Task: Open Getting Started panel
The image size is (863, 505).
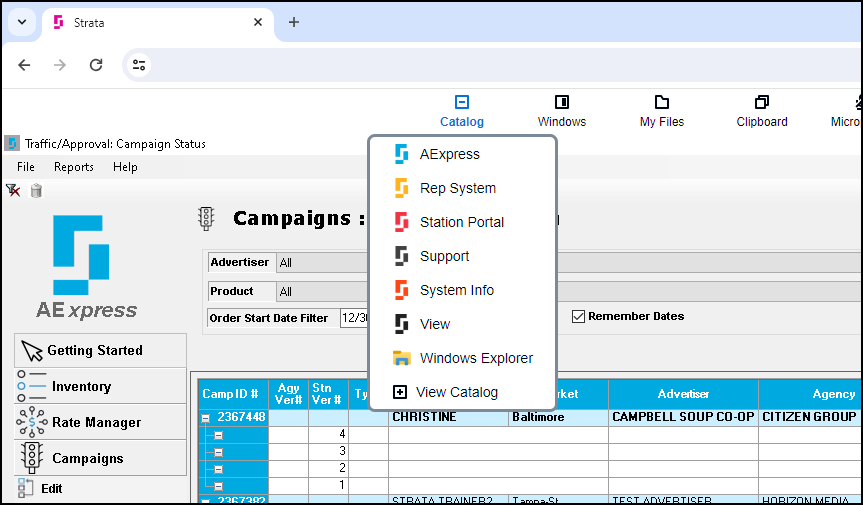Action: pyautogui.click(x=100, y=350)
